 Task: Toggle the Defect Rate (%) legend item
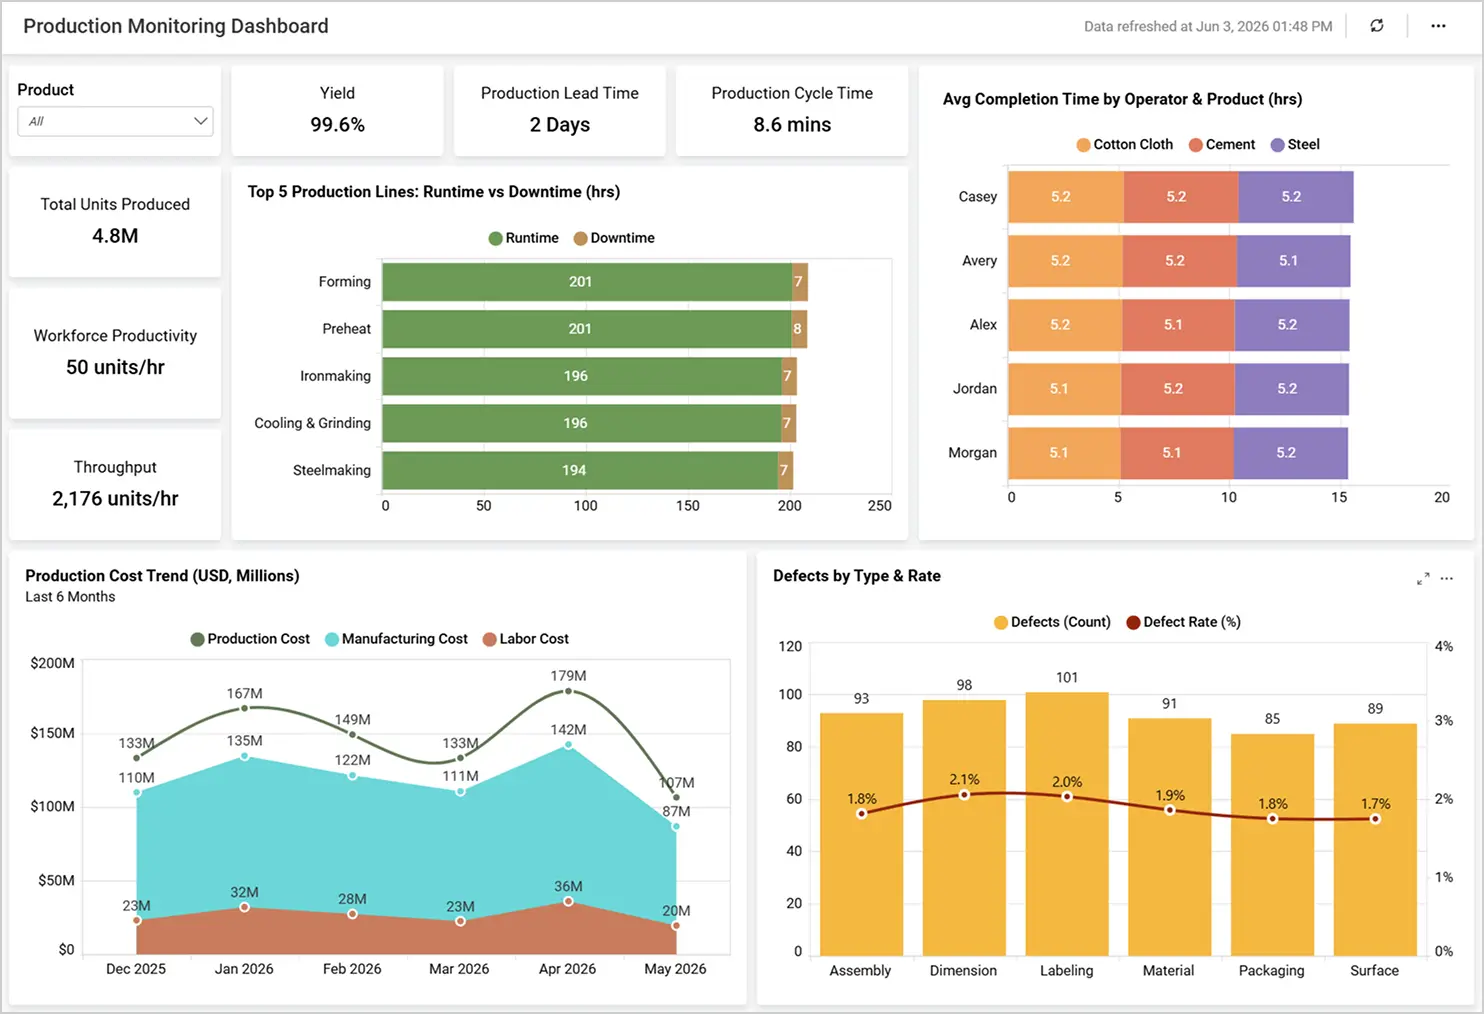[1183, 622]
